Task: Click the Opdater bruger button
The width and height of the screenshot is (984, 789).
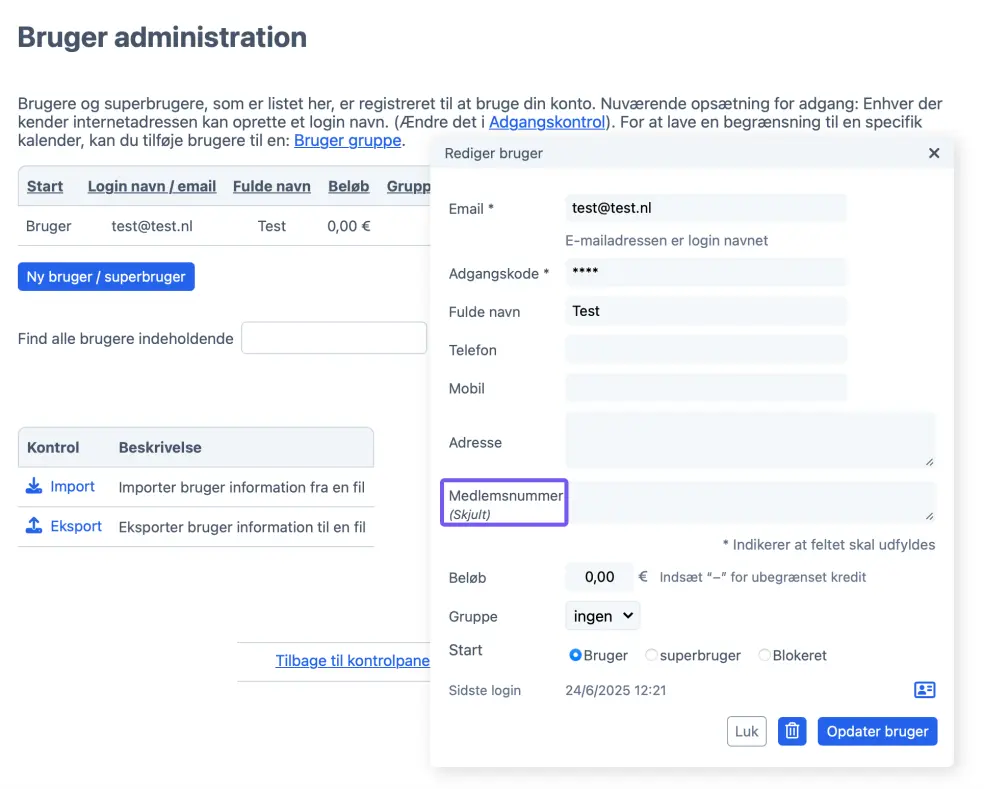Action: 876,731
